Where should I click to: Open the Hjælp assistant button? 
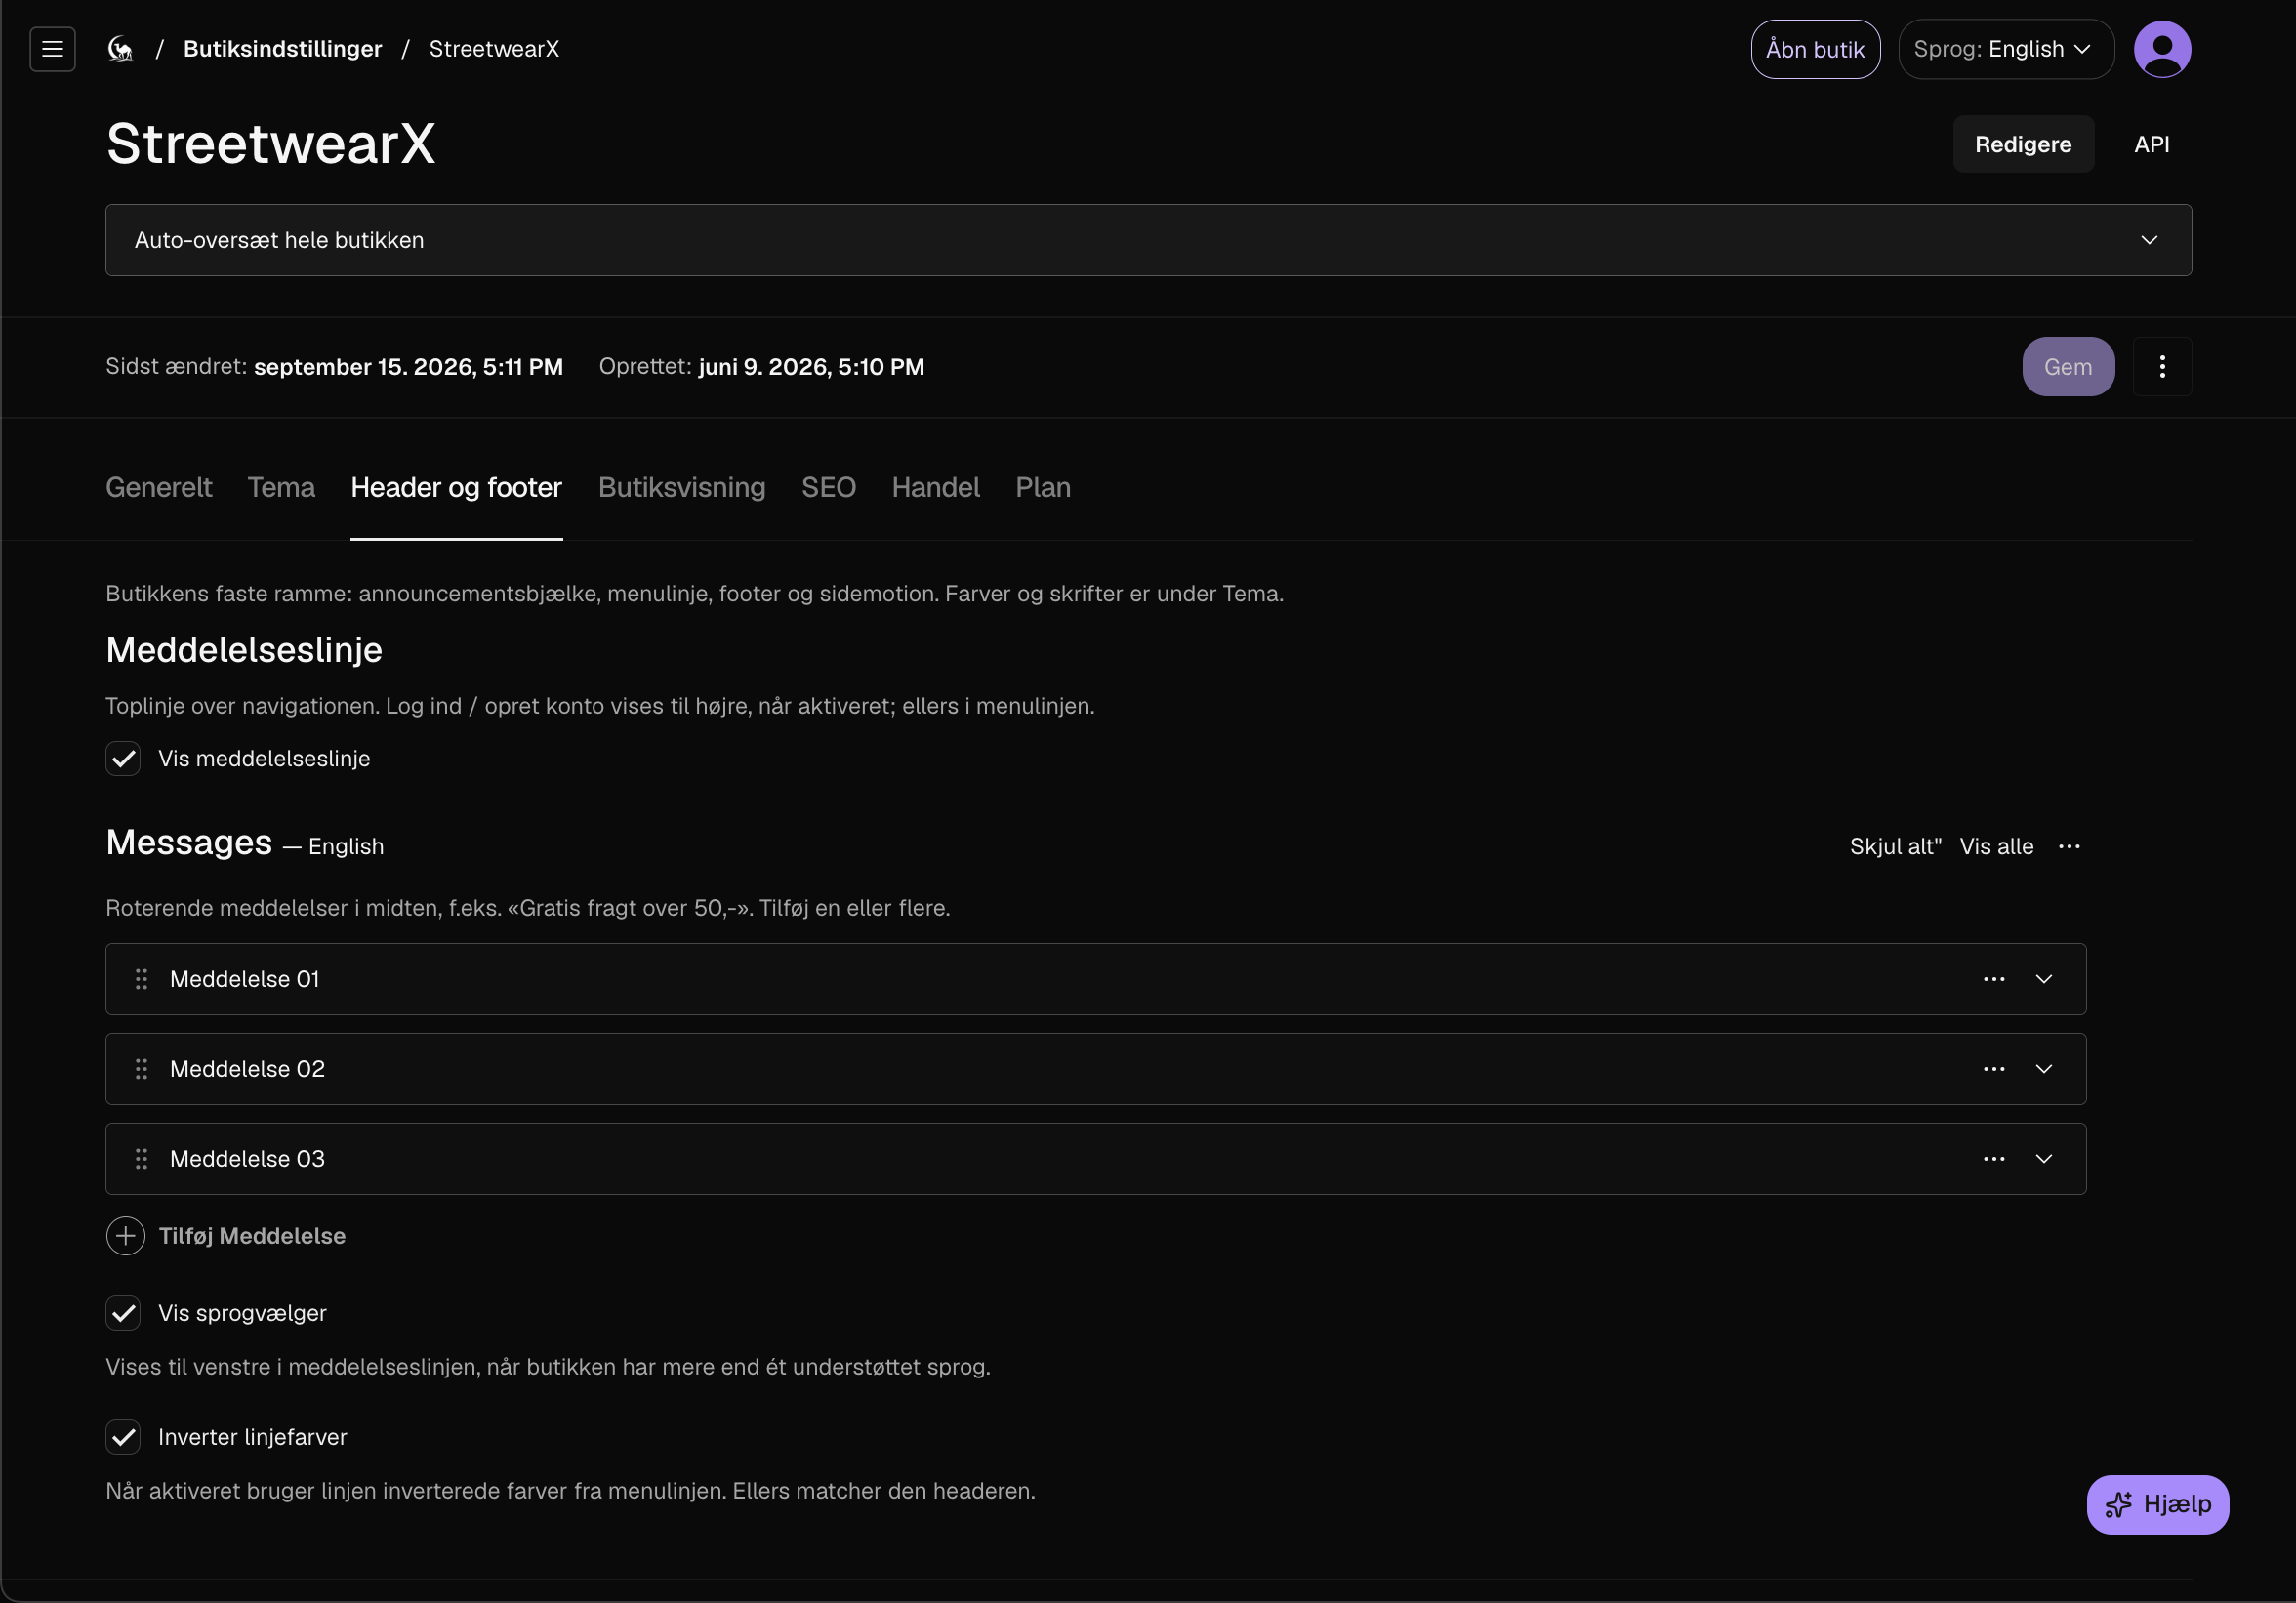click(x=2157, y=1505)
